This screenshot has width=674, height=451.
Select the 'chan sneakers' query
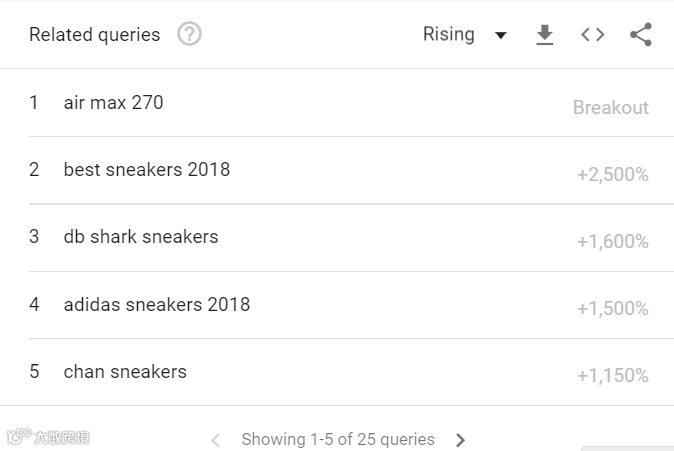(125, 371)
